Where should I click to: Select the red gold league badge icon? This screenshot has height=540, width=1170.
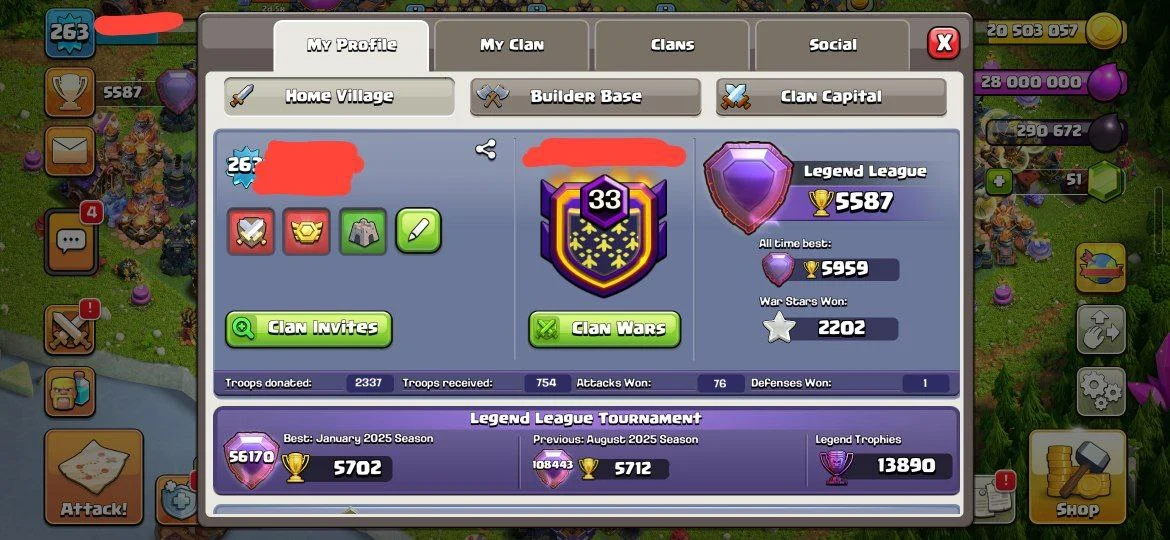(x=307, y=231)
